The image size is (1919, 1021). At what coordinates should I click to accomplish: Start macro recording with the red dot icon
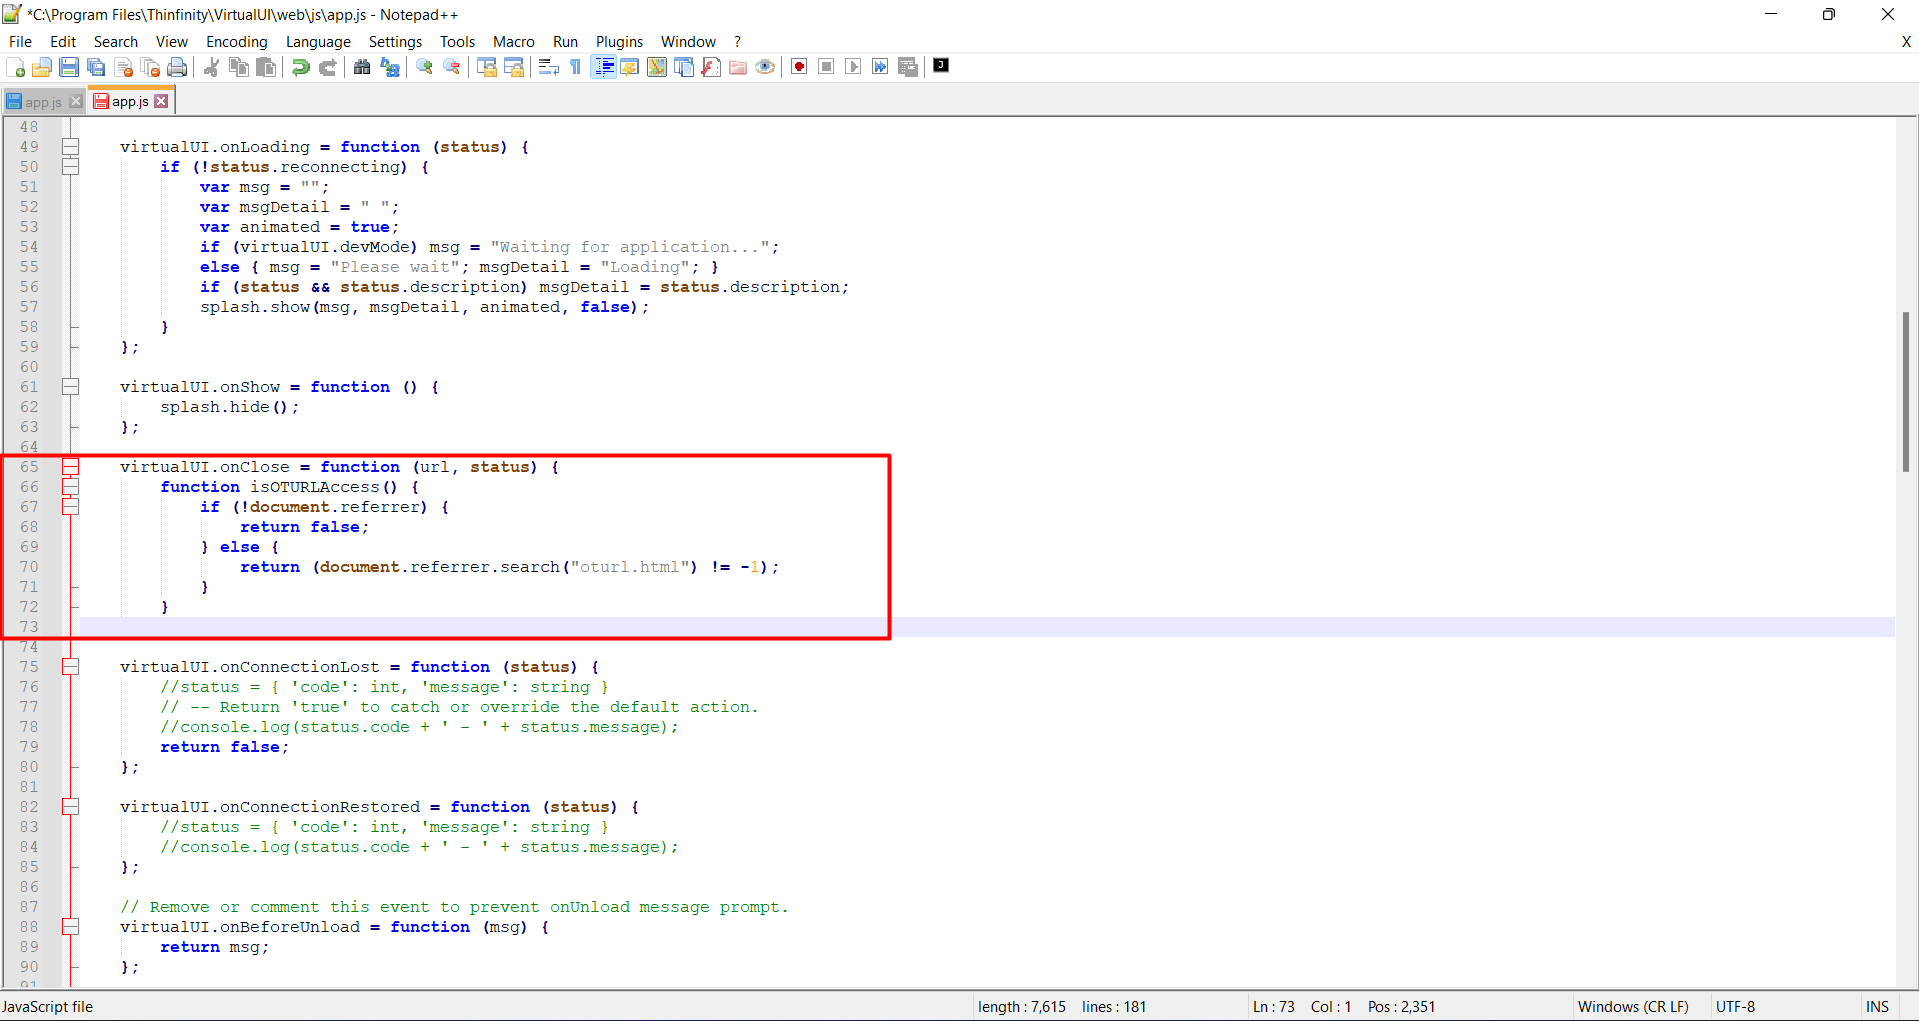[799, 67]
